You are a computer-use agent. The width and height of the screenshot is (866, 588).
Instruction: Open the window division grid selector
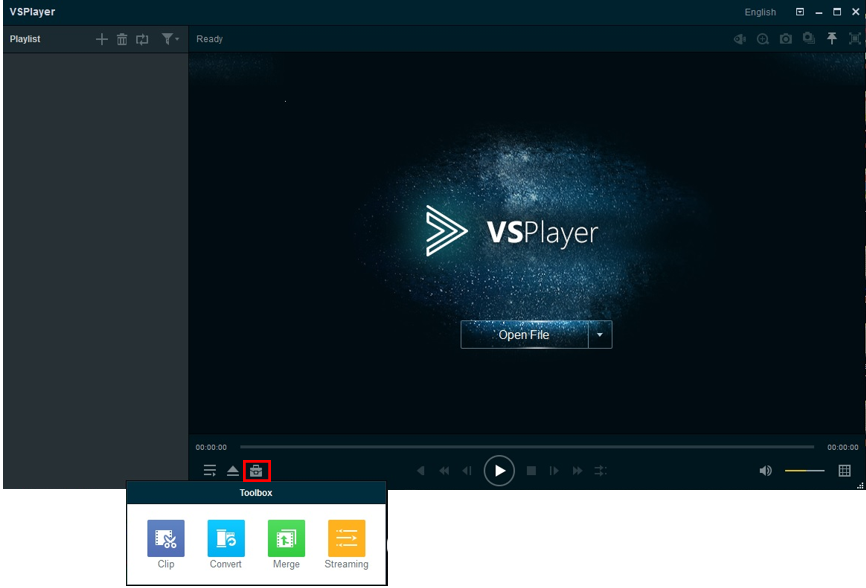click(845, 471)
